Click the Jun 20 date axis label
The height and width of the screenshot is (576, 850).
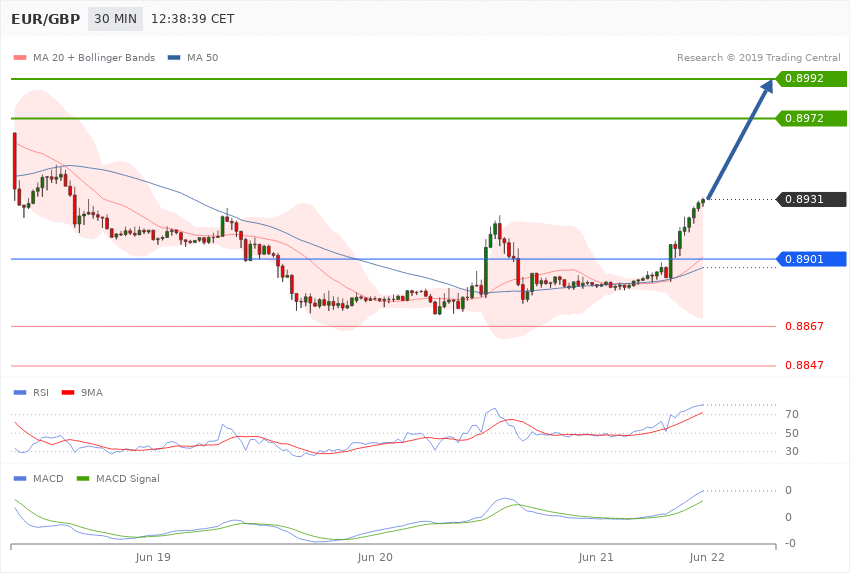375,558
